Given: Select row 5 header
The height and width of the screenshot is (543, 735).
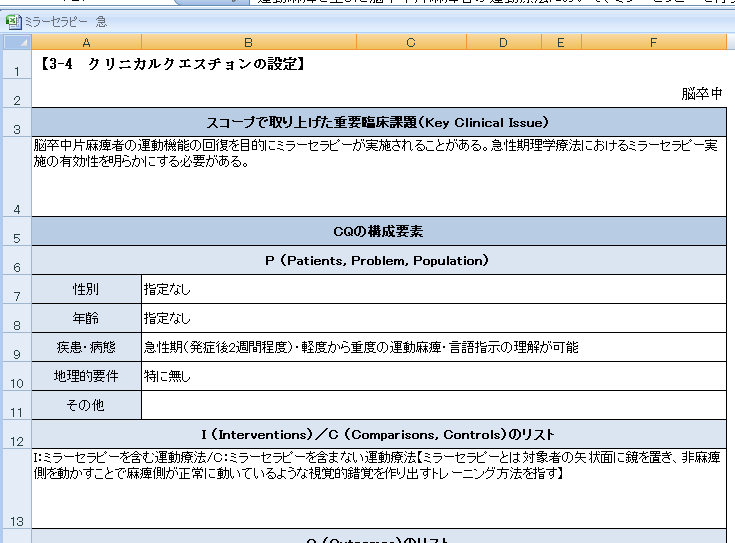Looking at the screenshot, I should coord(17,231).
